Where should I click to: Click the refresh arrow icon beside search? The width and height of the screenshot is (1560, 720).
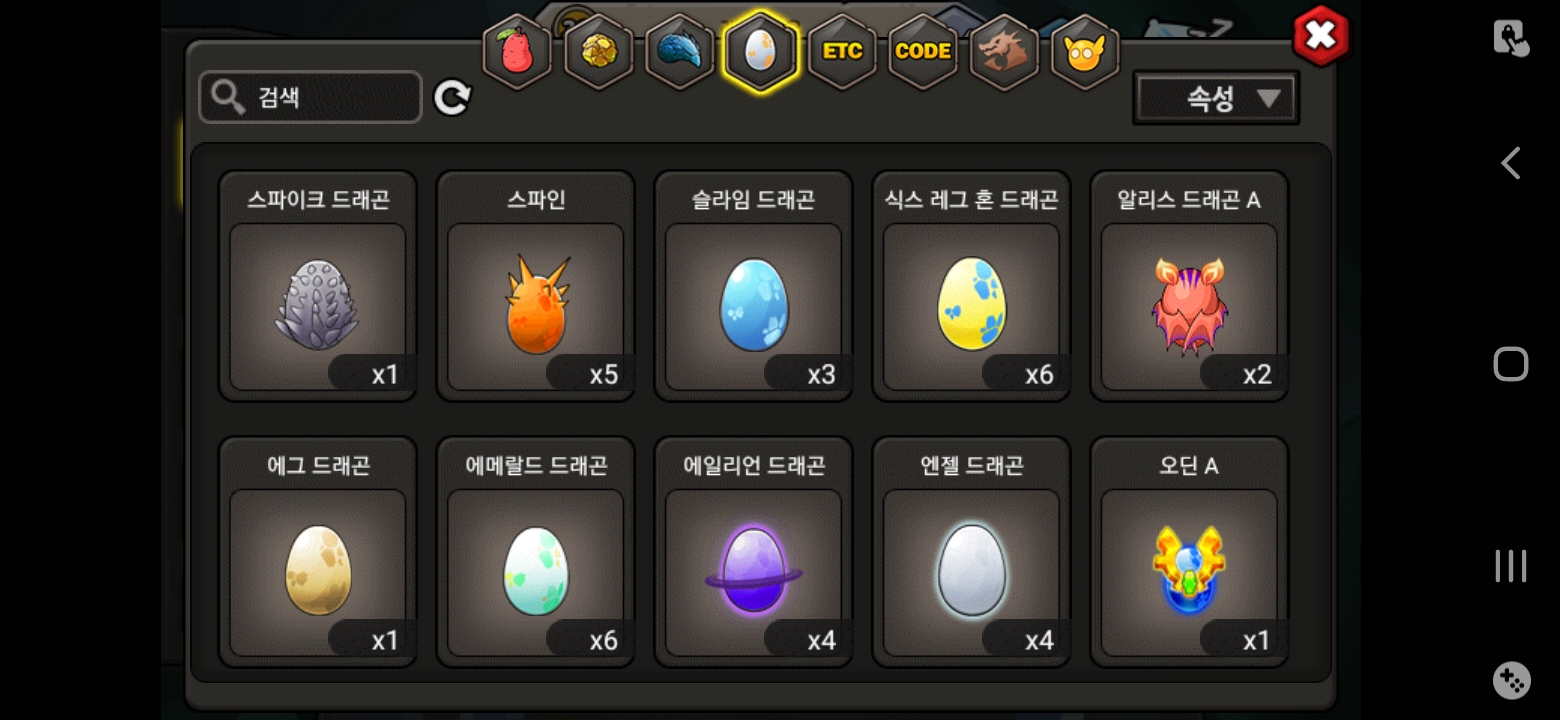[452, 97]
